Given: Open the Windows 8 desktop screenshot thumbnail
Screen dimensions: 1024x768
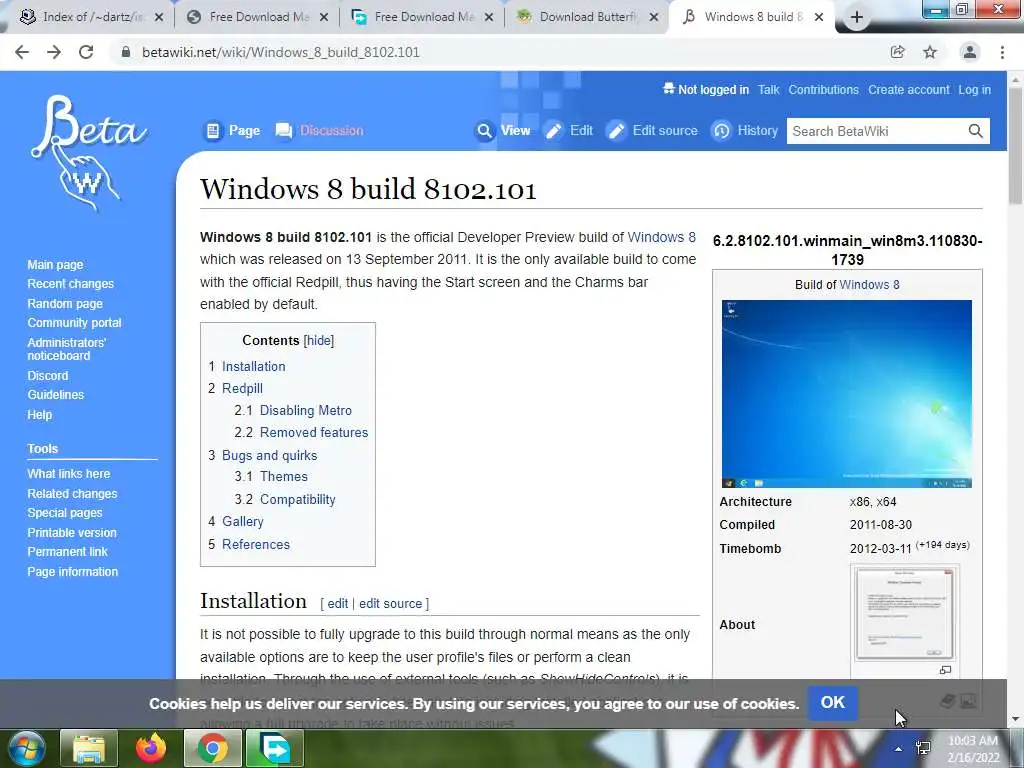Looking at the screenshot, I should [846, 394].
